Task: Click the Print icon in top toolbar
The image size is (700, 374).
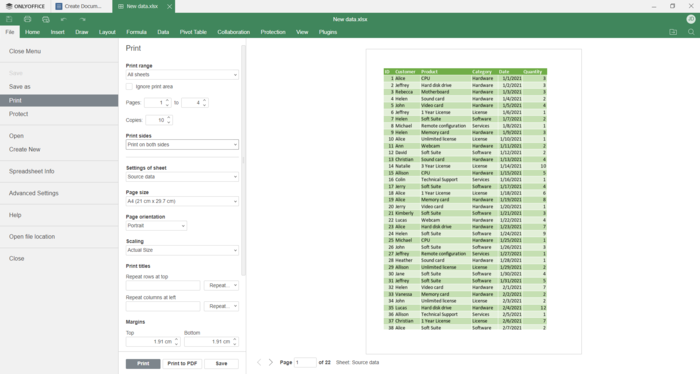Action: point(27,19)
